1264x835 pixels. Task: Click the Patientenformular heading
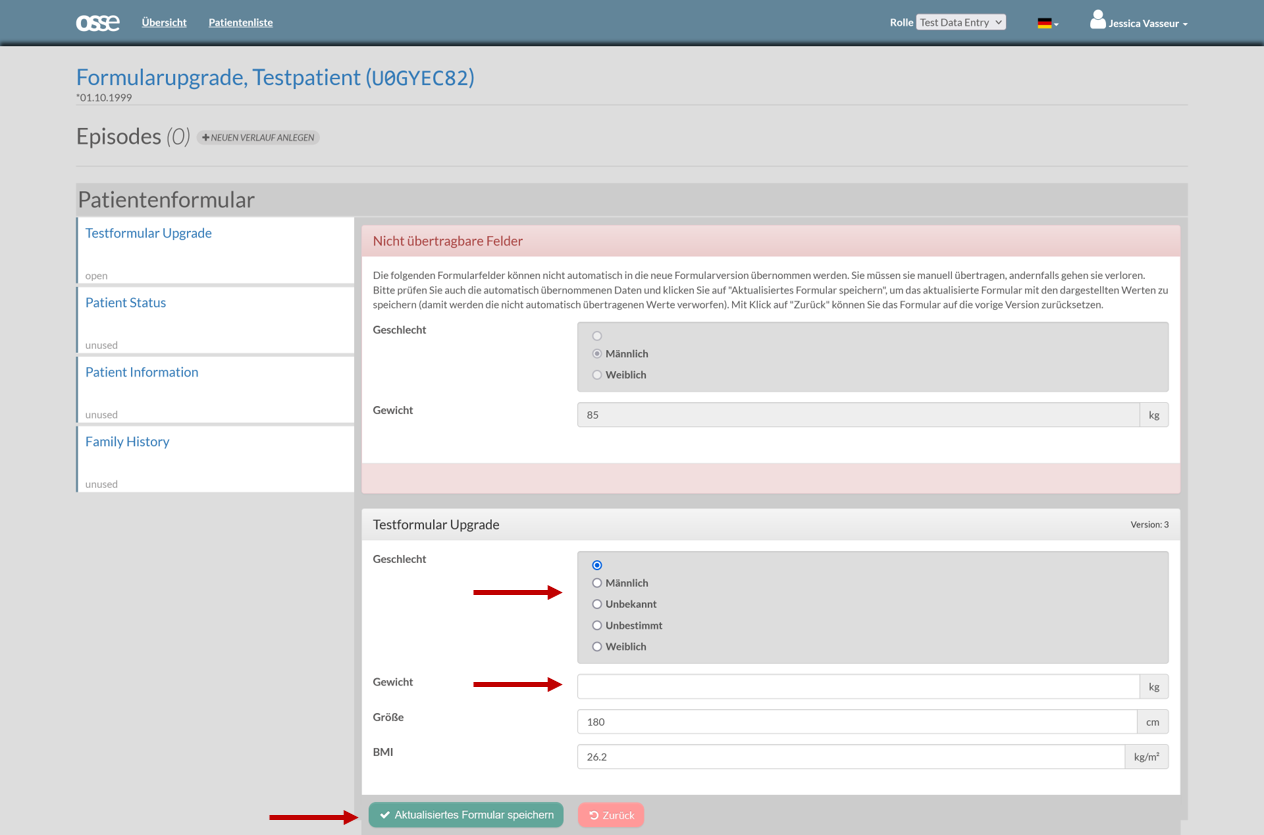pos(166,199)
